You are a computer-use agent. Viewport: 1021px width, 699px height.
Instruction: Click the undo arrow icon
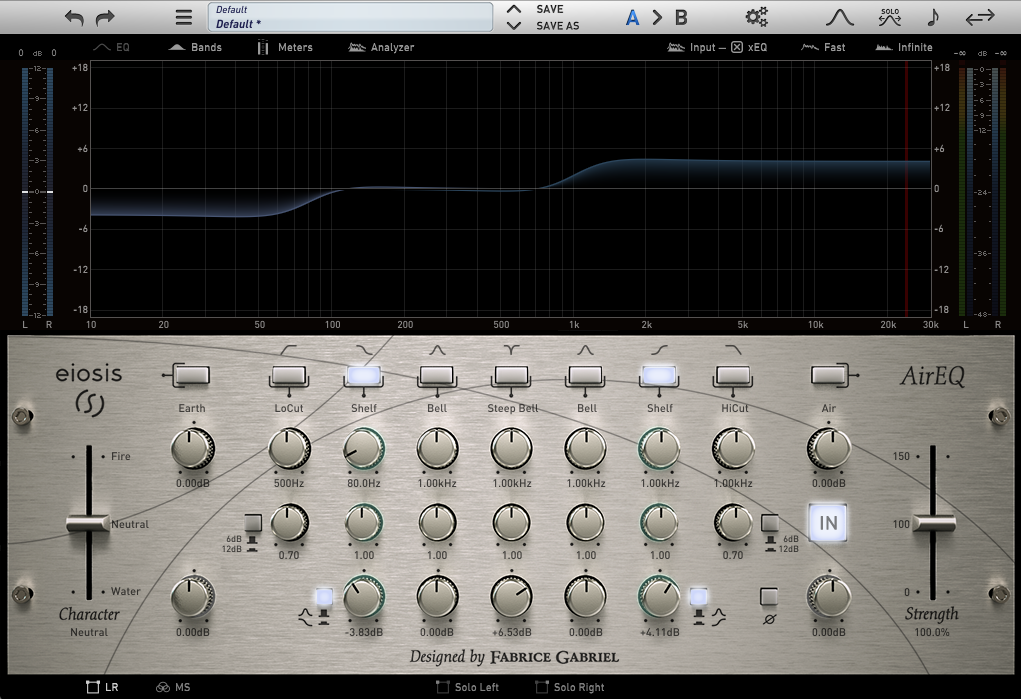75,17
